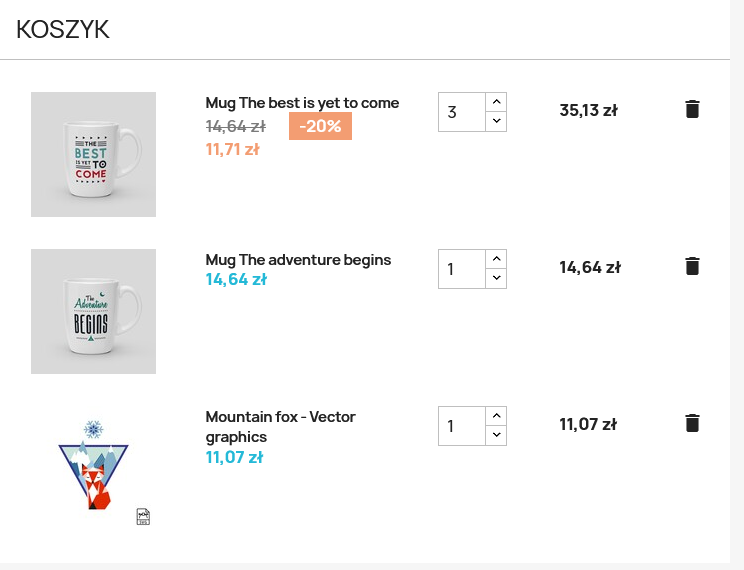Click quantity field showing 3
744x570 pixels.
462,112
